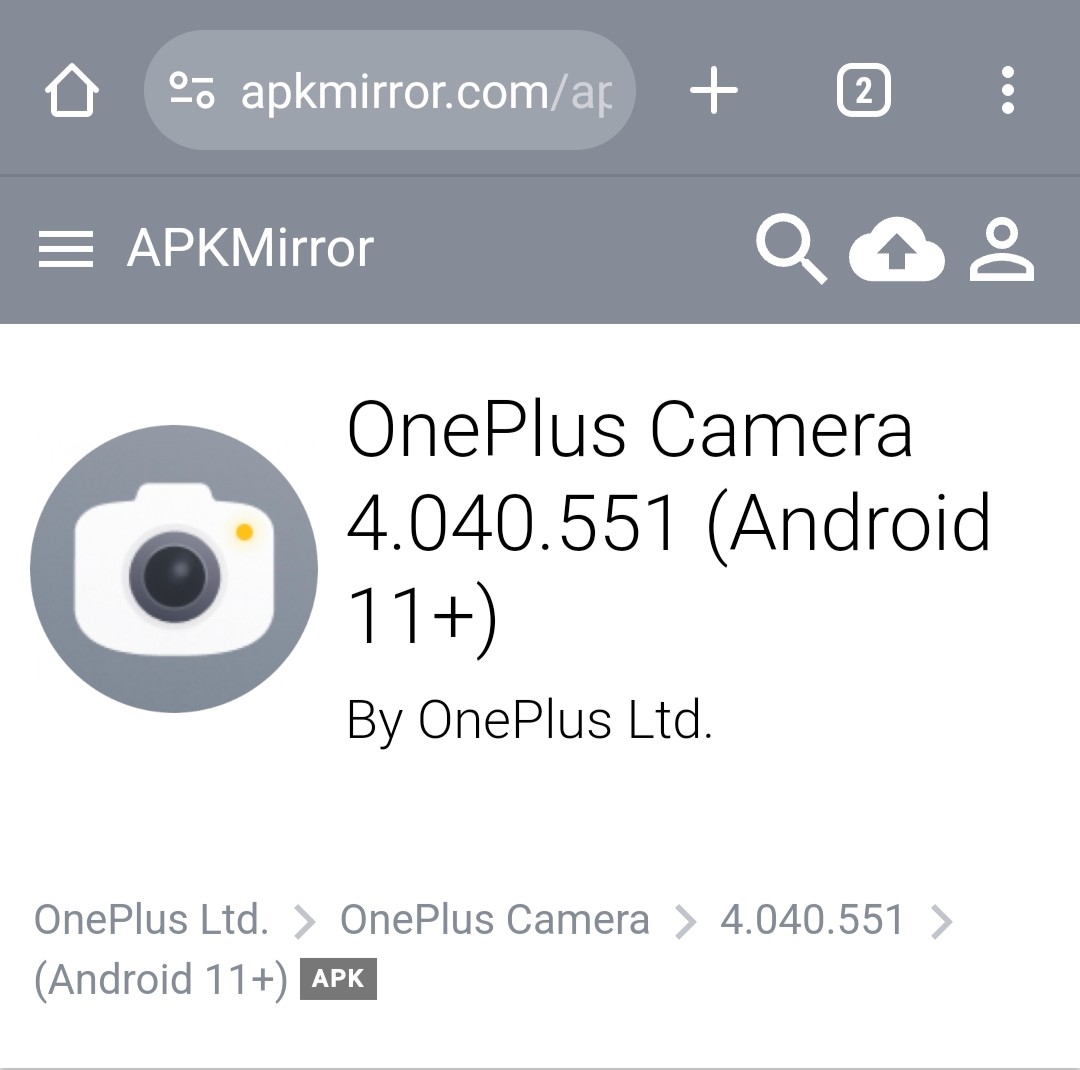
Task: Click the gray APK badge label
Action: coord(338,978)
